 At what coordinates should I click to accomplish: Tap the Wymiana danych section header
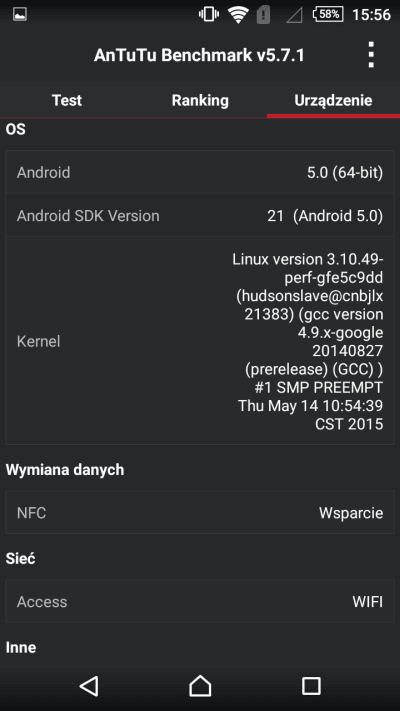65,470
